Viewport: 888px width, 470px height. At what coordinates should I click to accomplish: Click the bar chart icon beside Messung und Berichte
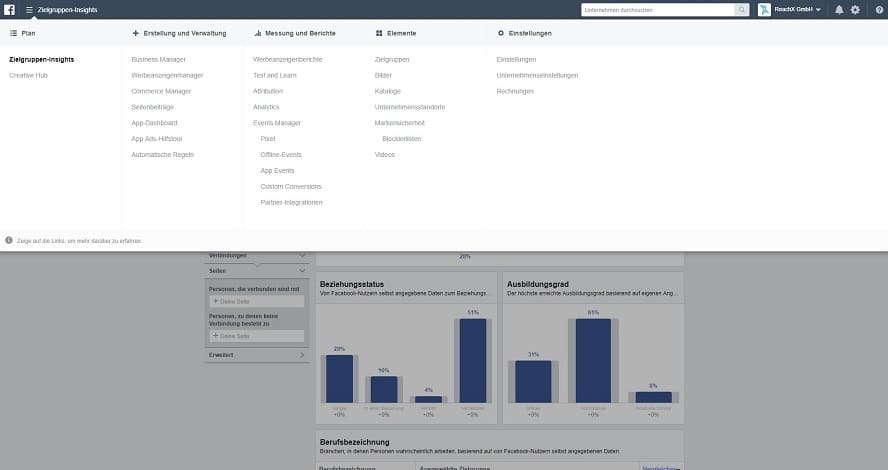258,33
